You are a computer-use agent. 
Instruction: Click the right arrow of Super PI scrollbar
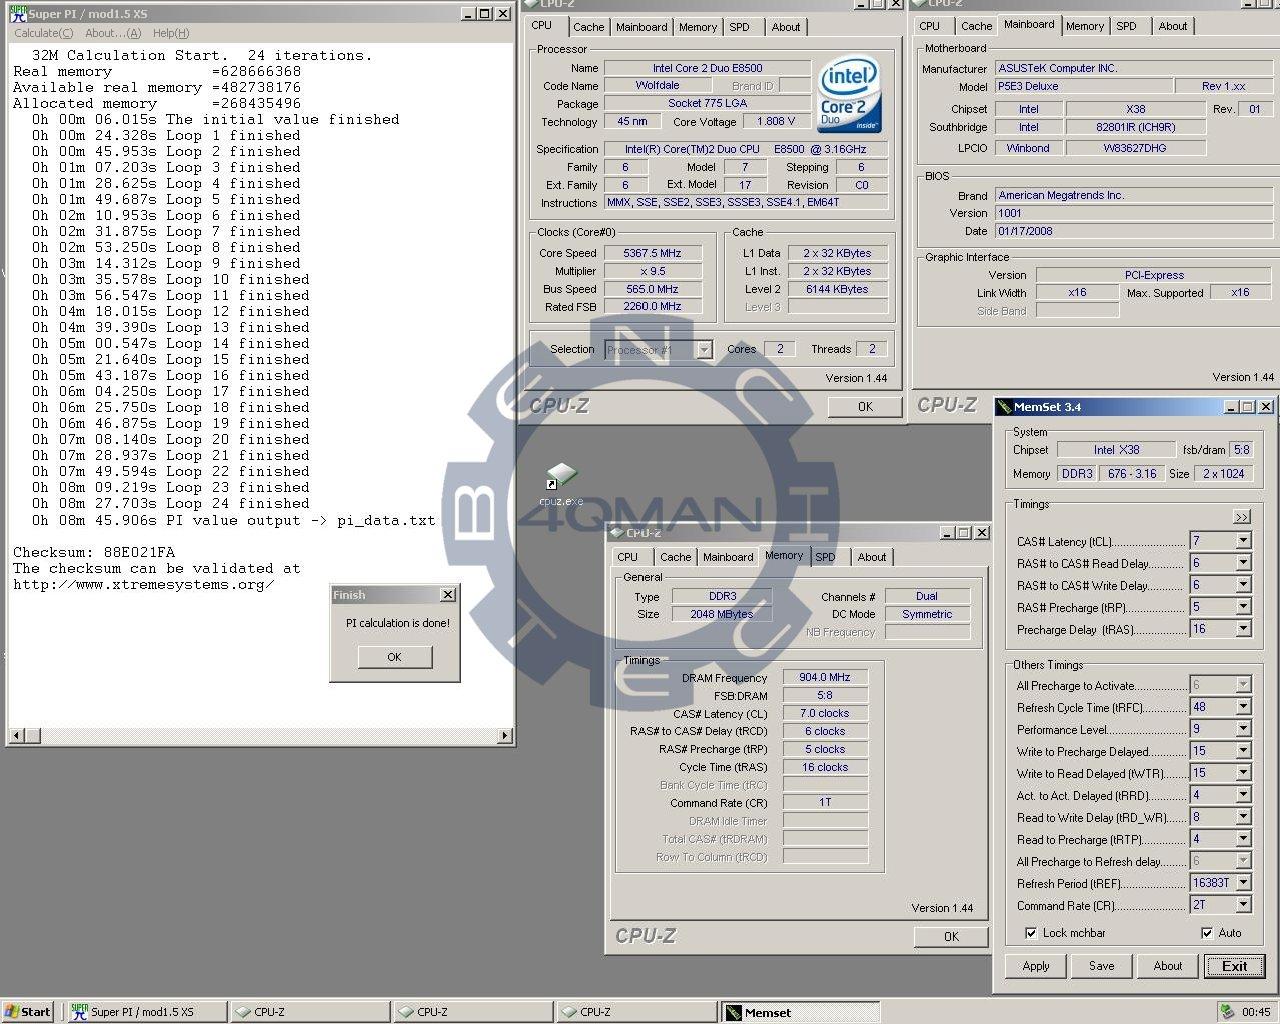coord(505,736)
